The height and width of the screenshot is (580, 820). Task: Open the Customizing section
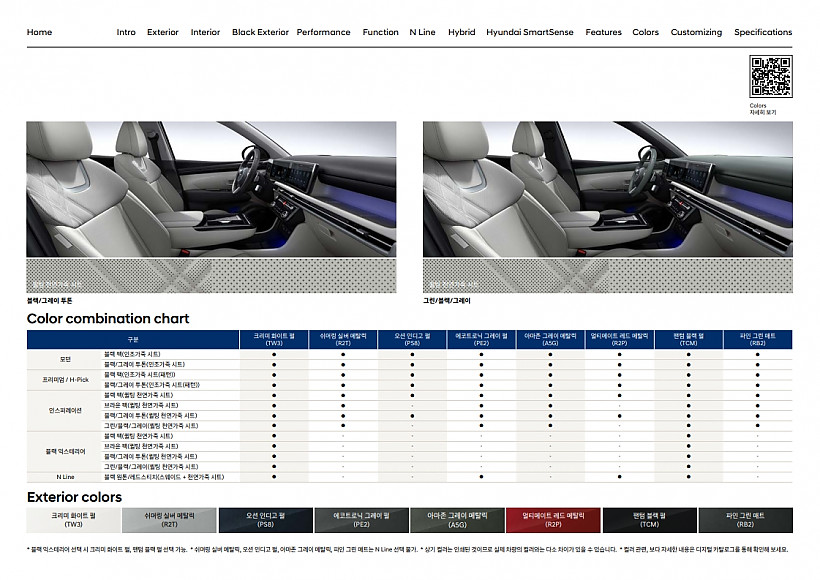pos(696,32)
